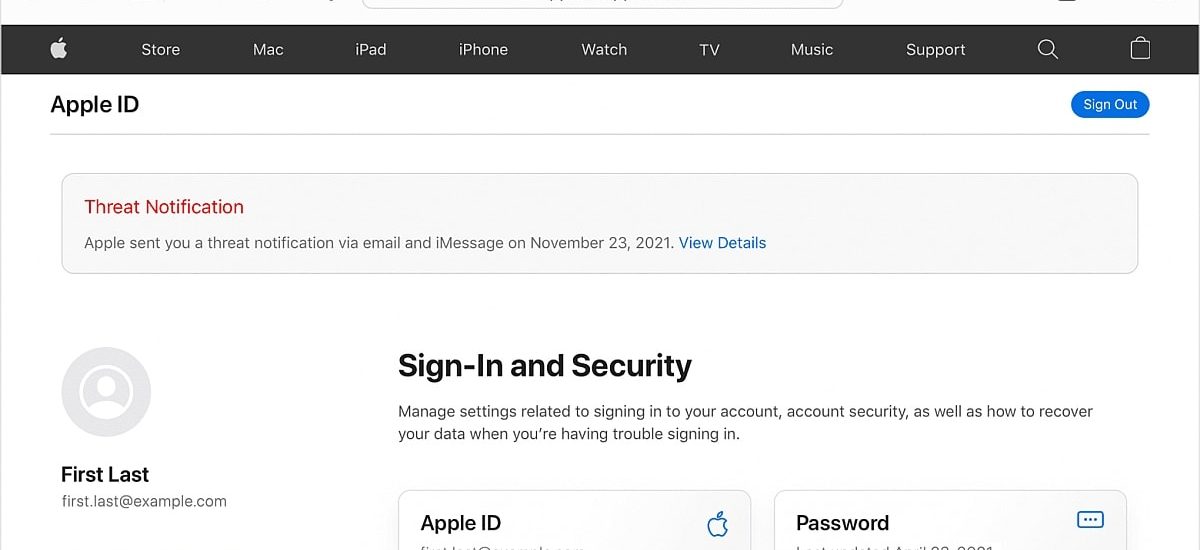
Task: Click the Apple logo in navigation bar
Action: point(59,48)
